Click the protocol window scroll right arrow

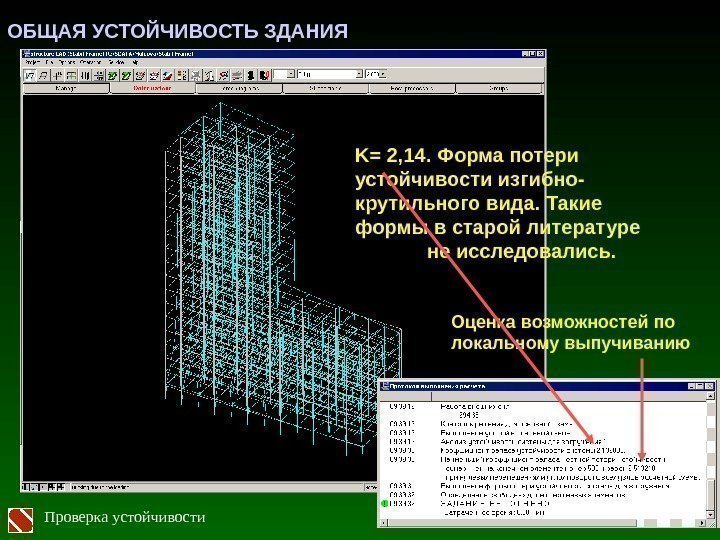702,523
